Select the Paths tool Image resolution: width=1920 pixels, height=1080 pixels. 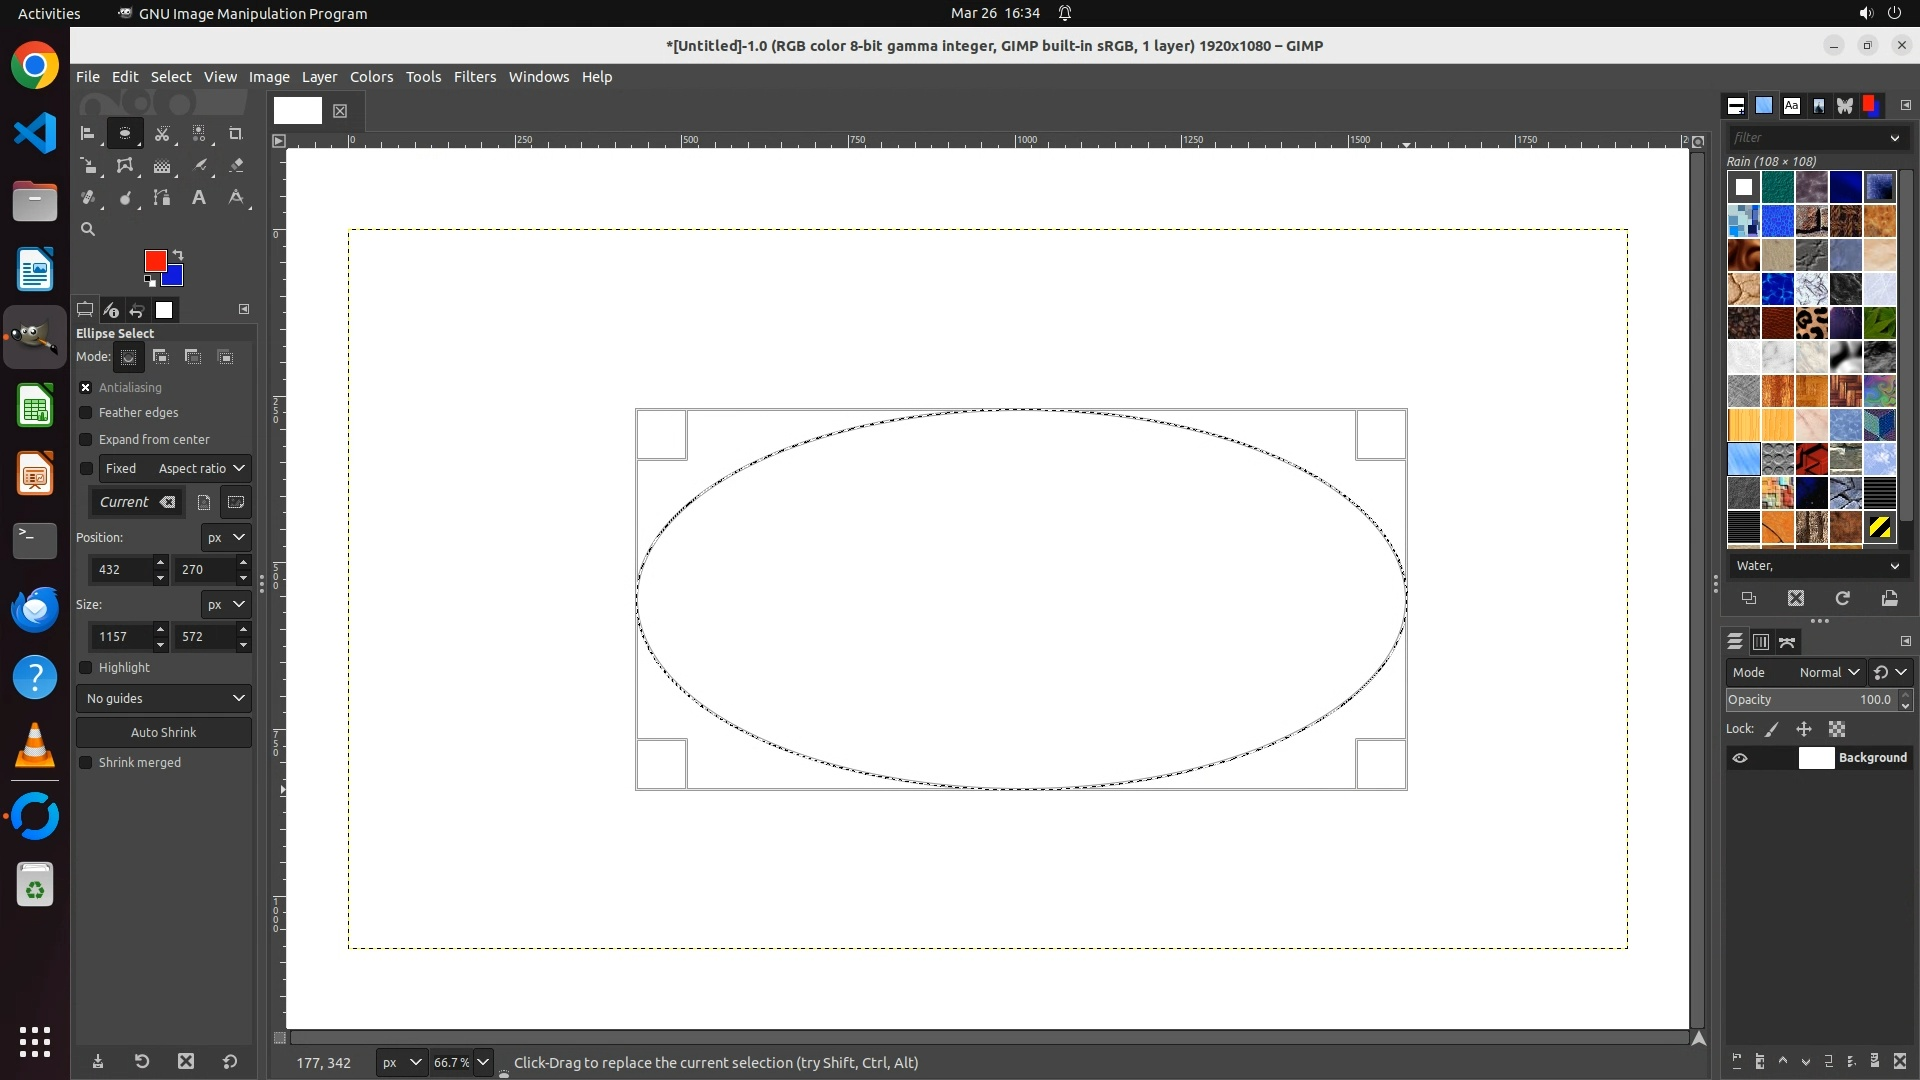(x=162, y=198)
